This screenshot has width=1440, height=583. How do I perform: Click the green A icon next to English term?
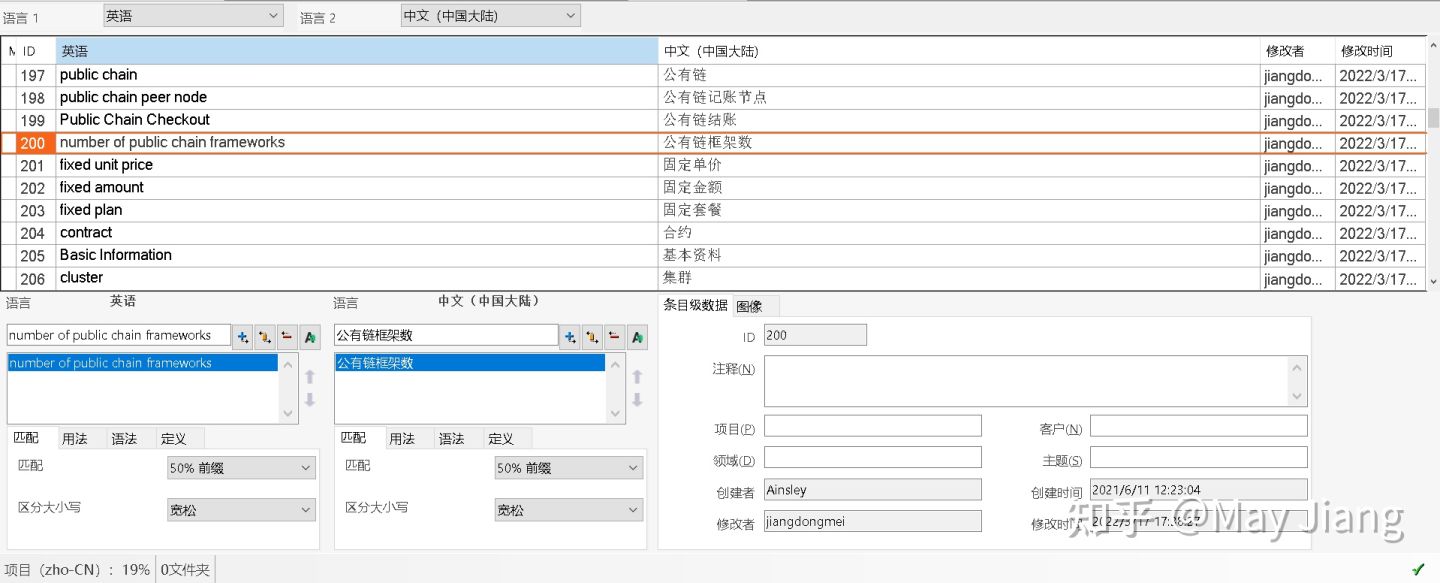pos(311,337)
